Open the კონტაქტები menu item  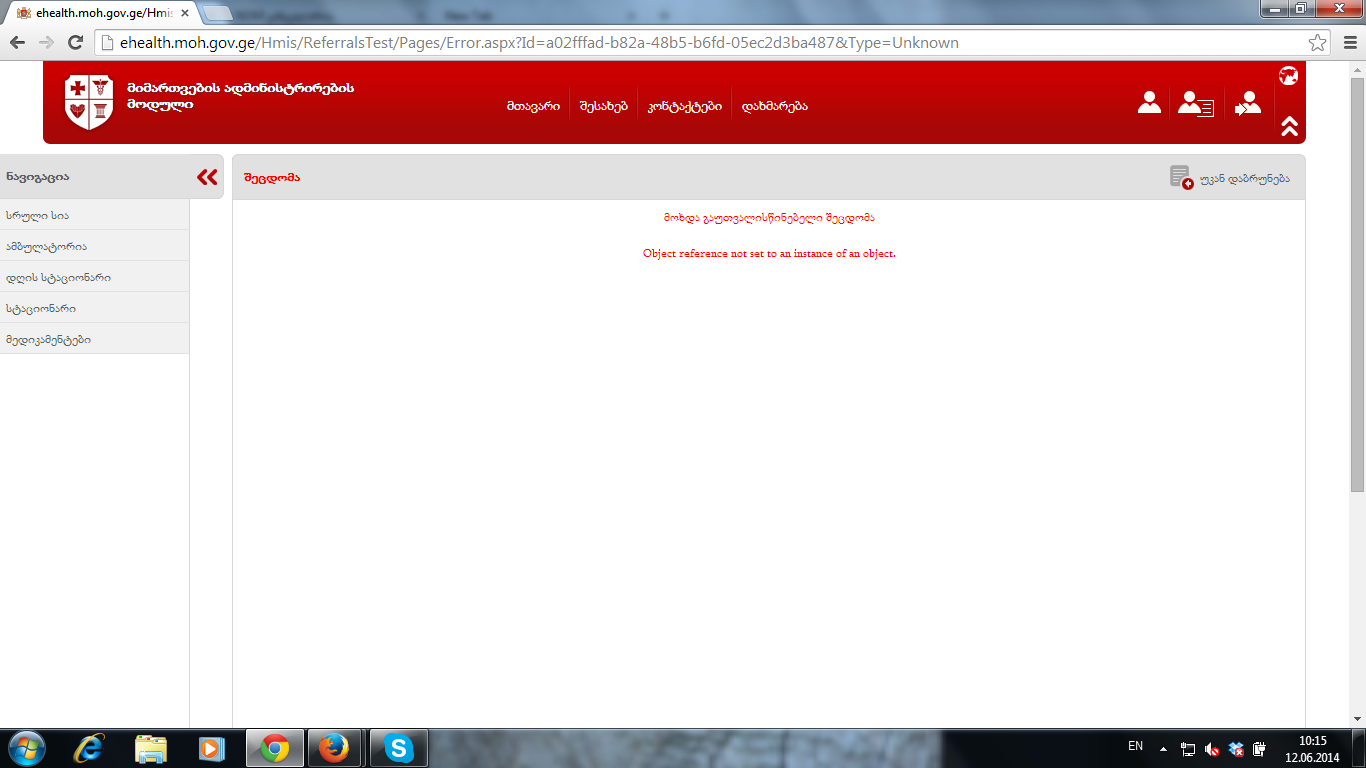(684, 106)
